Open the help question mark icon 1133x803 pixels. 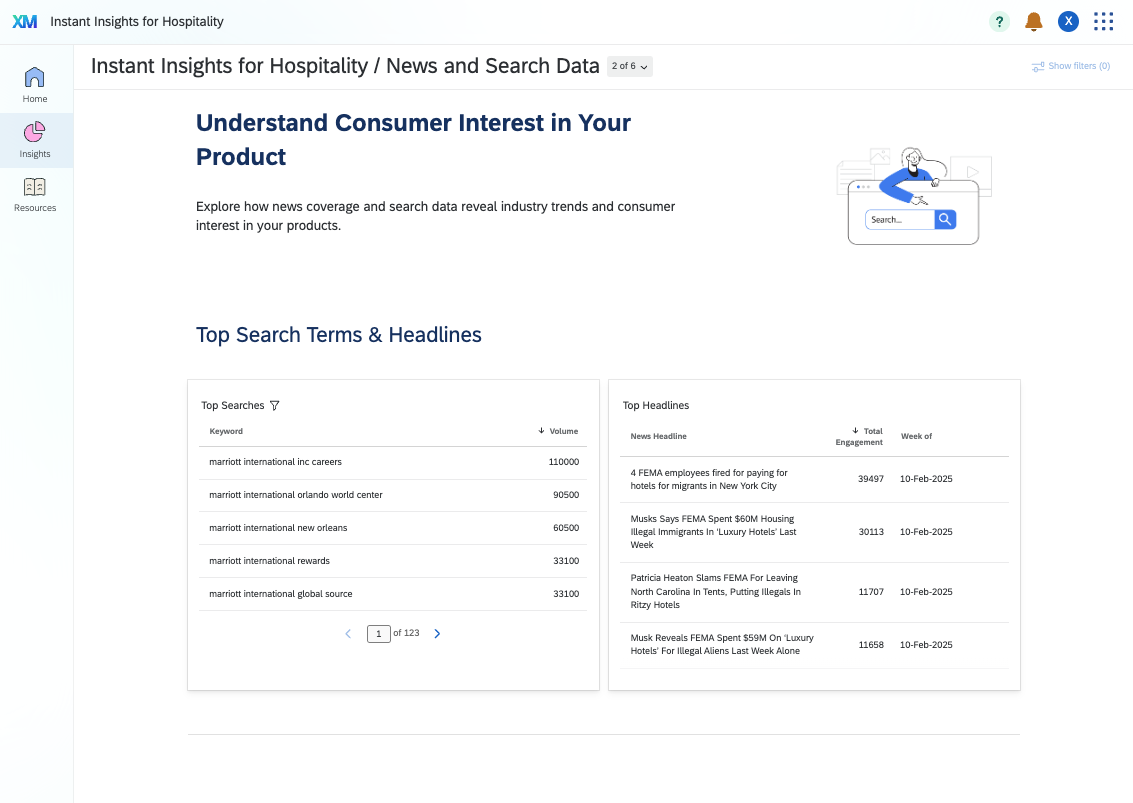click(x=999, y=22)
